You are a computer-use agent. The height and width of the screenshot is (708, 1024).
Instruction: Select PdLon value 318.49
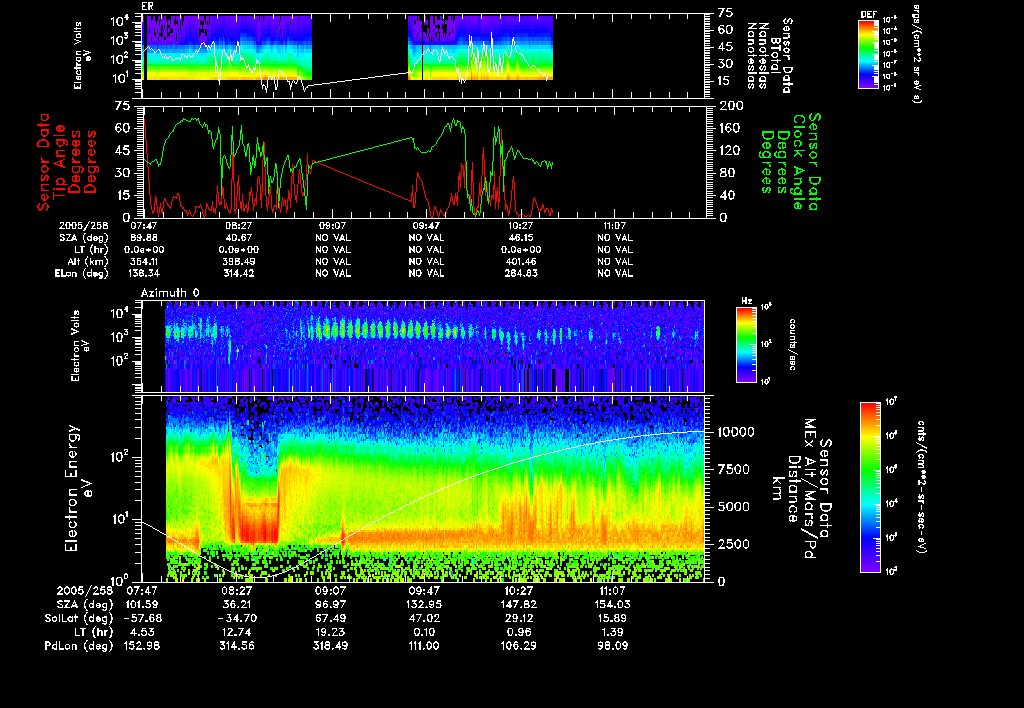point(330,645)
